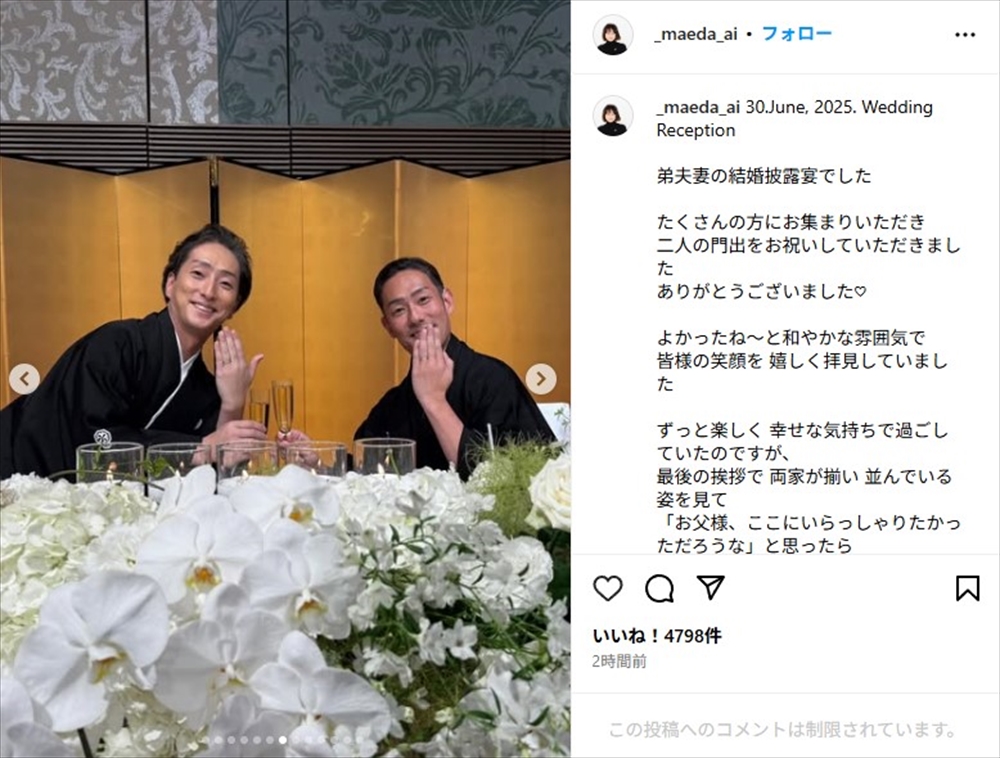Save the post with the bookmark icon
1000x758 pixels.
pyautogui.click(x=967, y=588)
